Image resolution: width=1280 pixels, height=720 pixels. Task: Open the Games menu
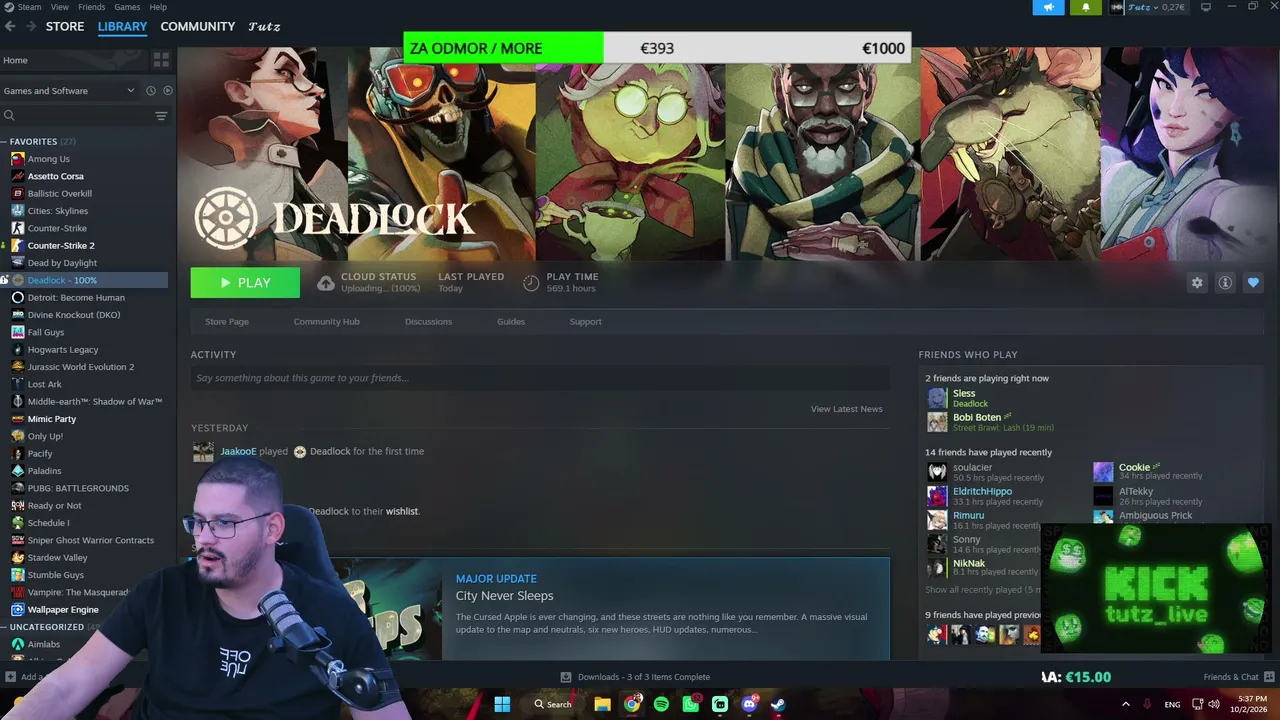pyautogui.click(x=127, y=7)
